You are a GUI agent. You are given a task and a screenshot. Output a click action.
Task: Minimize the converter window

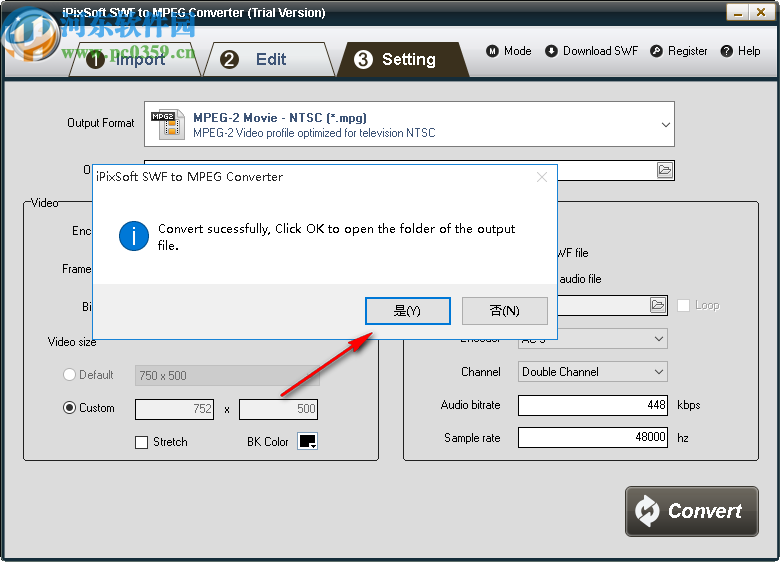[738, 13]
